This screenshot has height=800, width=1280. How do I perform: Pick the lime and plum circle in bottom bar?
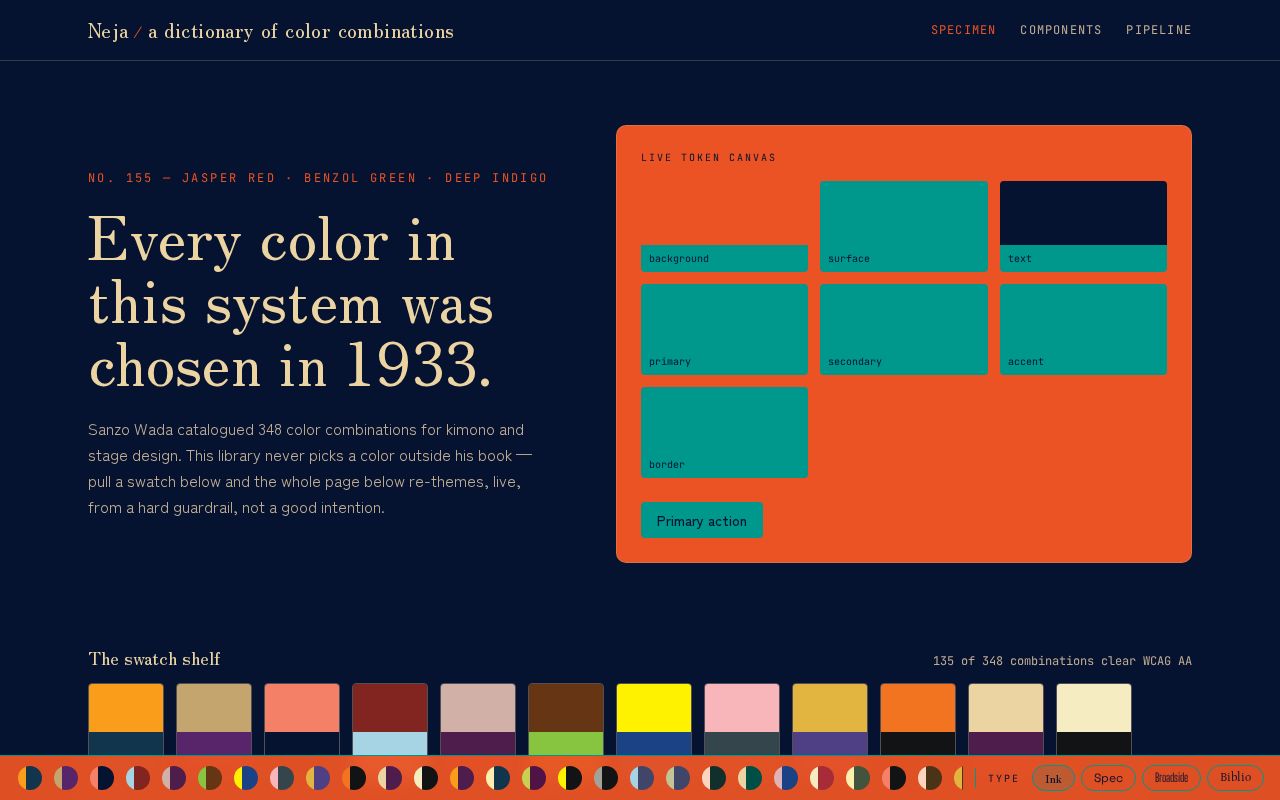tap(534, 778)
